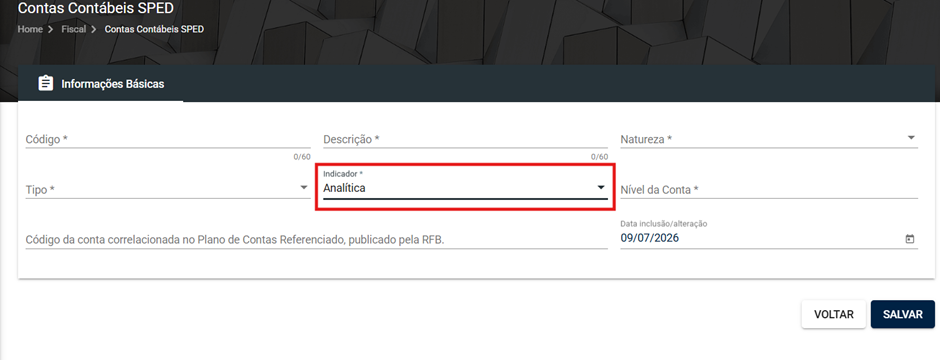Click the Tipo field label
This screenshot has width=940, height=360.
(40, 190)
